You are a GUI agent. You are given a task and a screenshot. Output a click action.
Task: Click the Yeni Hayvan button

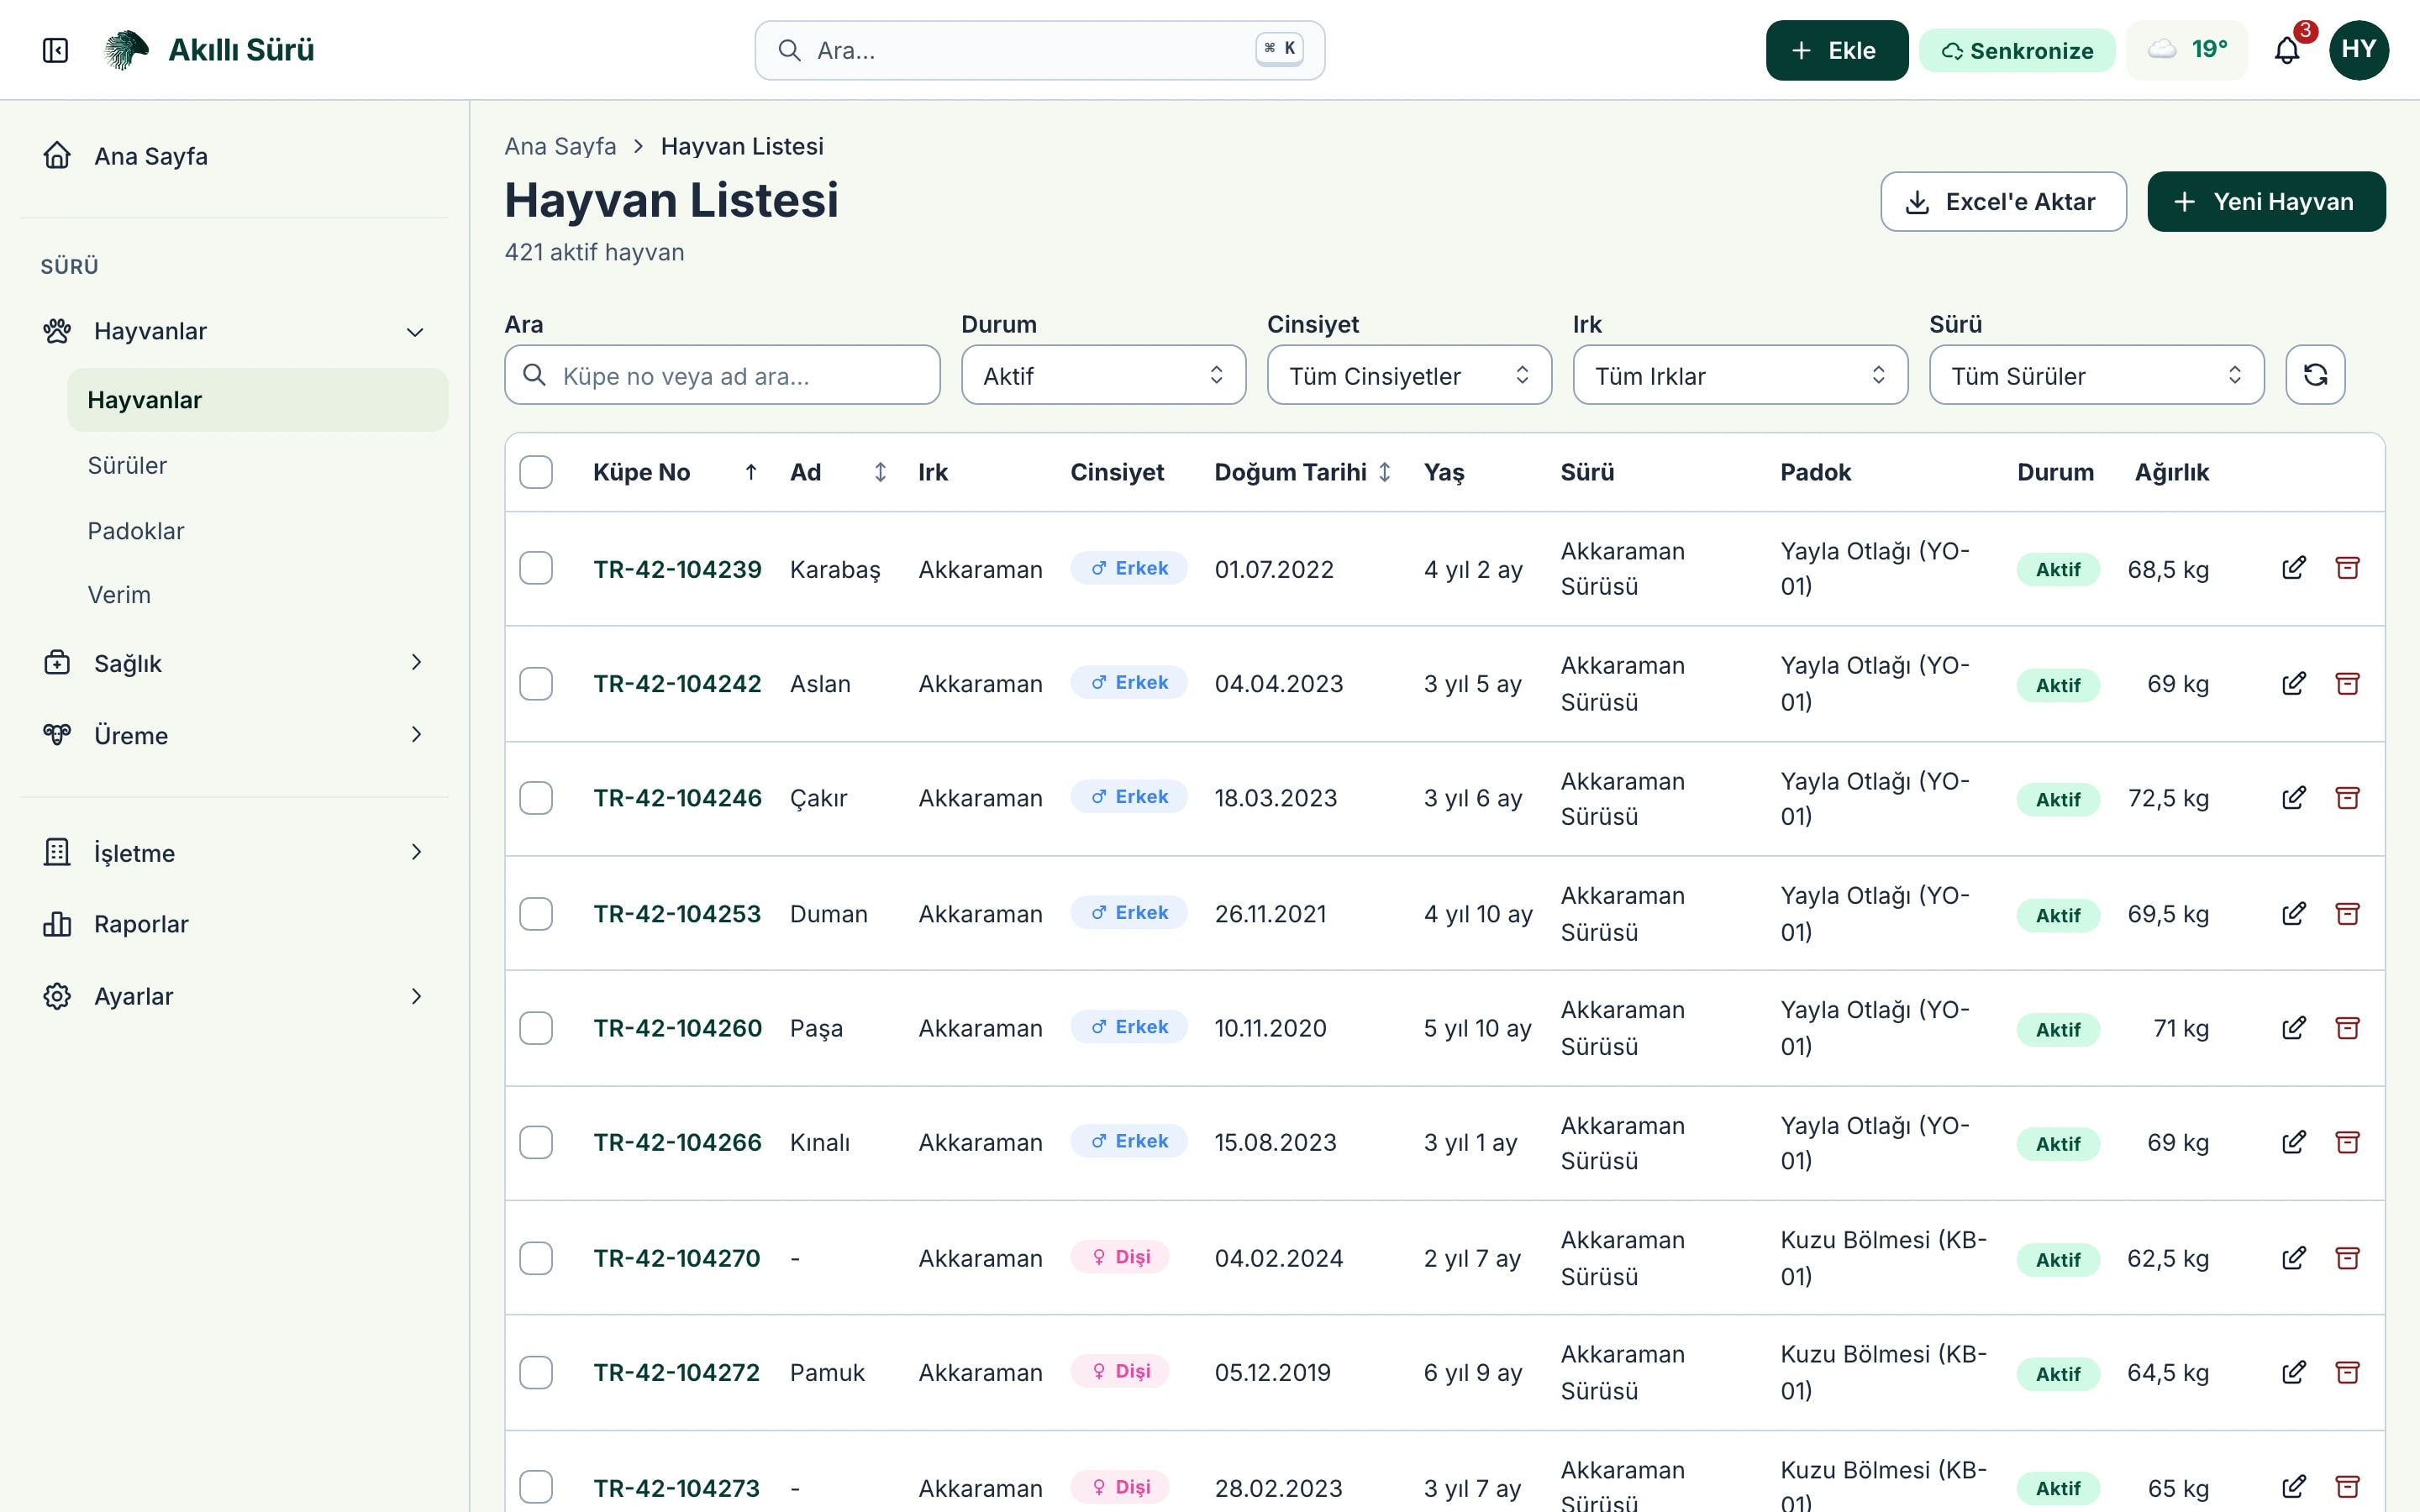[x=2266, y=202]
